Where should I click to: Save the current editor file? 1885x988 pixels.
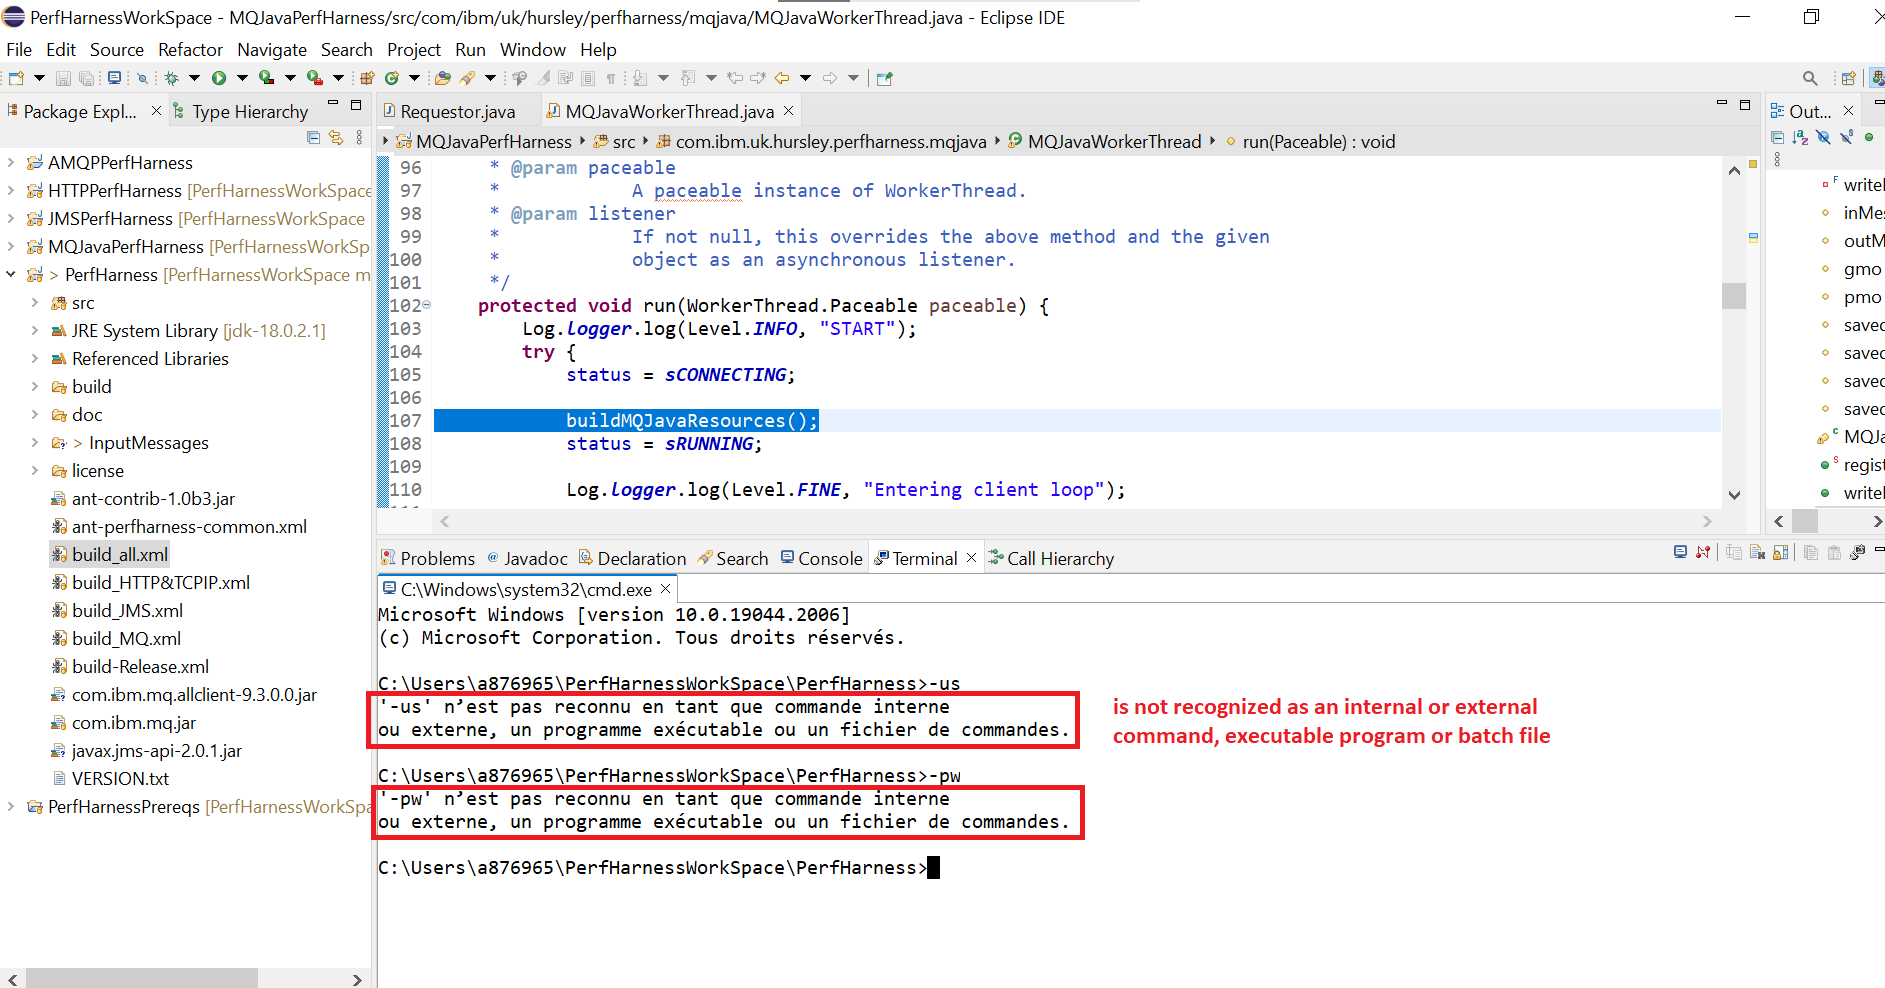(x=63, y=77)
